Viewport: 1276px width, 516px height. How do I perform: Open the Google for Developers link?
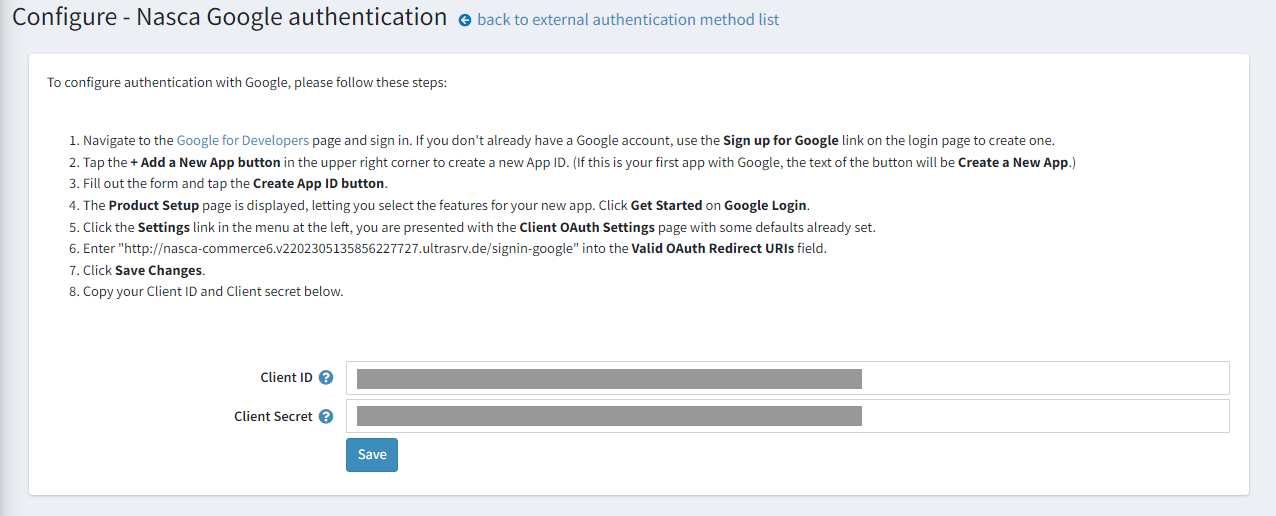(x=242, y=140)
